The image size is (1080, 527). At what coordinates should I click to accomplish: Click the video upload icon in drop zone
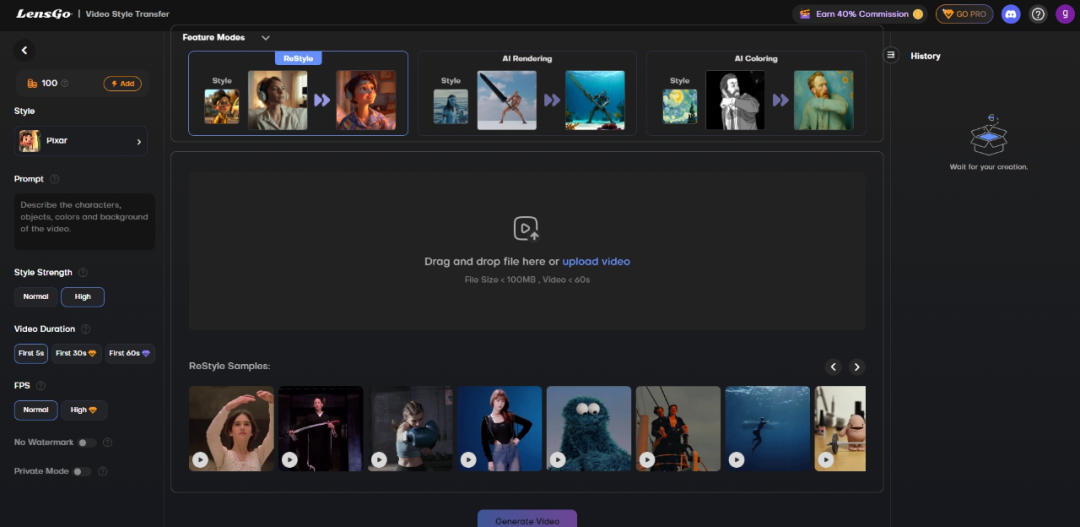(x=526, y=229)
